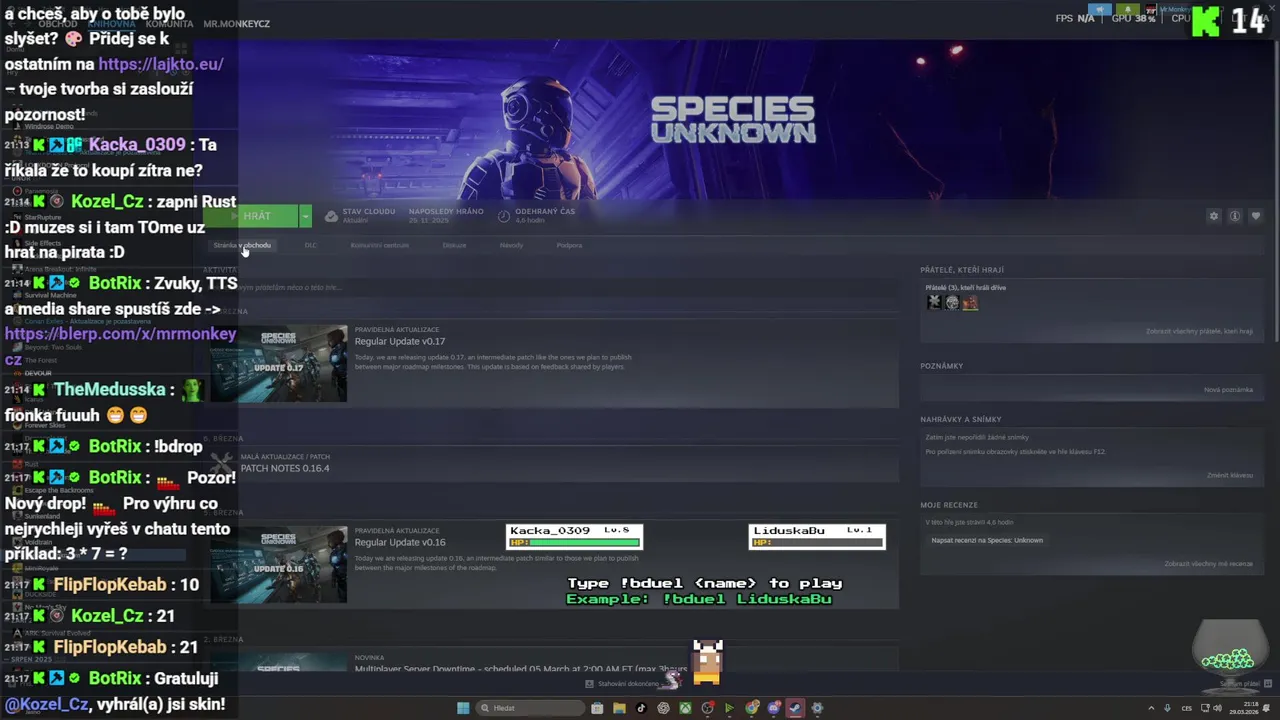
Task: Open the dropdown arrow beside HRÁT
Action: point(305,216)
